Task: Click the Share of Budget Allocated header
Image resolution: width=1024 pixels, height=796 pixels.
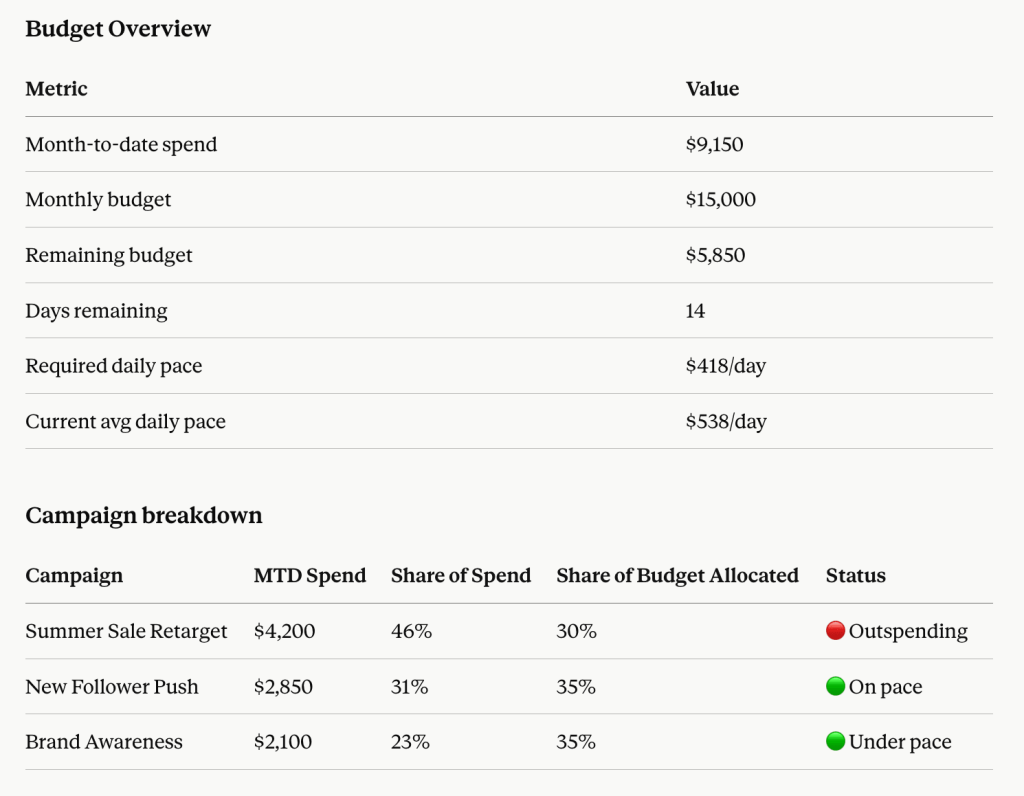Action: click(x=678, y=576)
